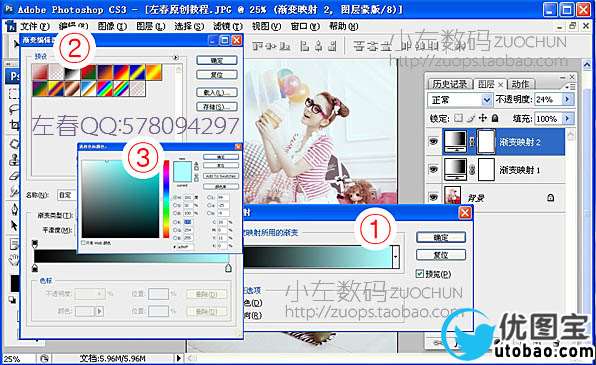Open presets flyout arrow in gradient editor

coord(176,58)
